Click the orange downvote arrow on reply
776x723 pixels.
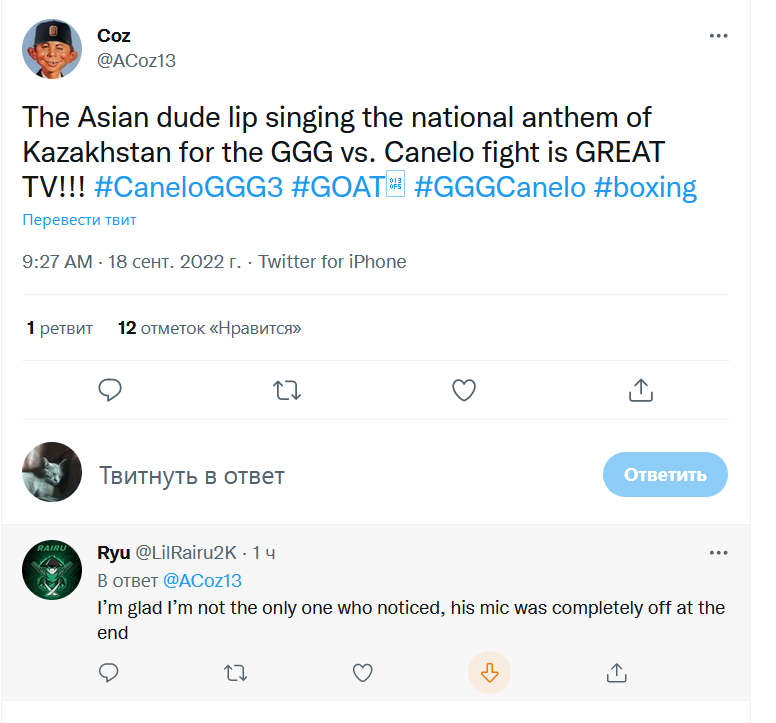pos(490,672)
